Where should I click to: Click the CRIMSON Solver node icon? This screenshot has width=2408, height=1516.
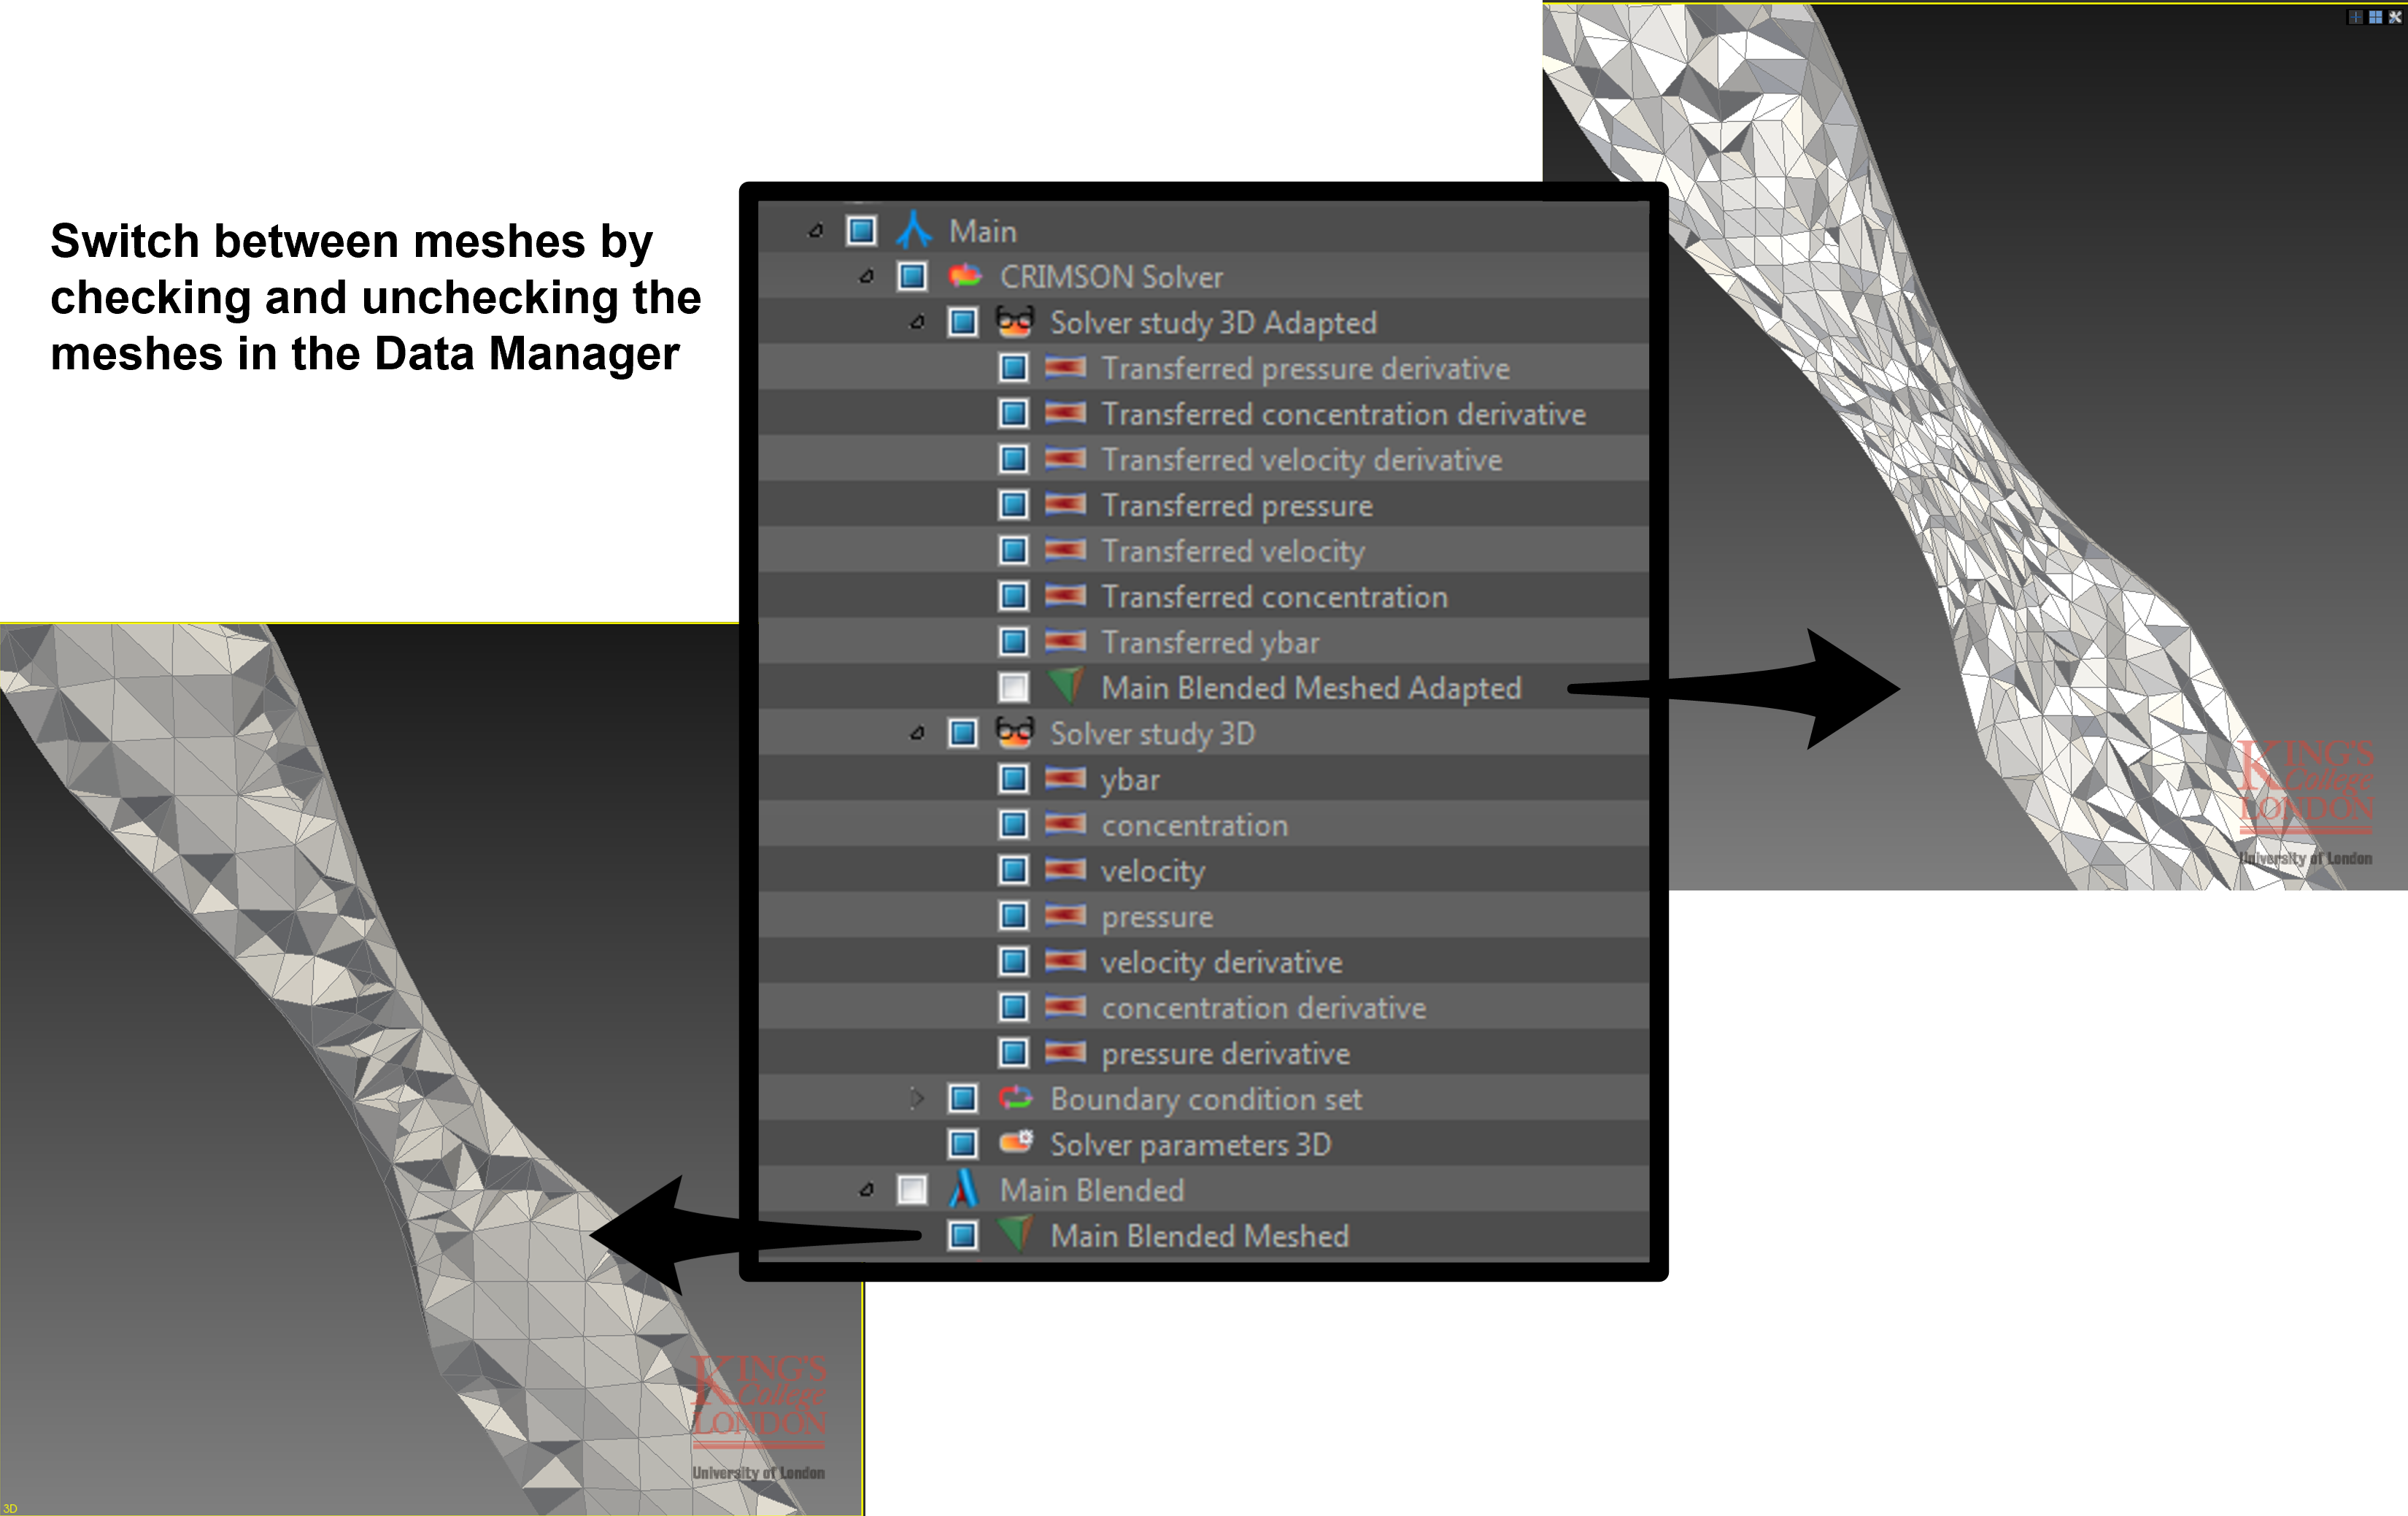965,276
